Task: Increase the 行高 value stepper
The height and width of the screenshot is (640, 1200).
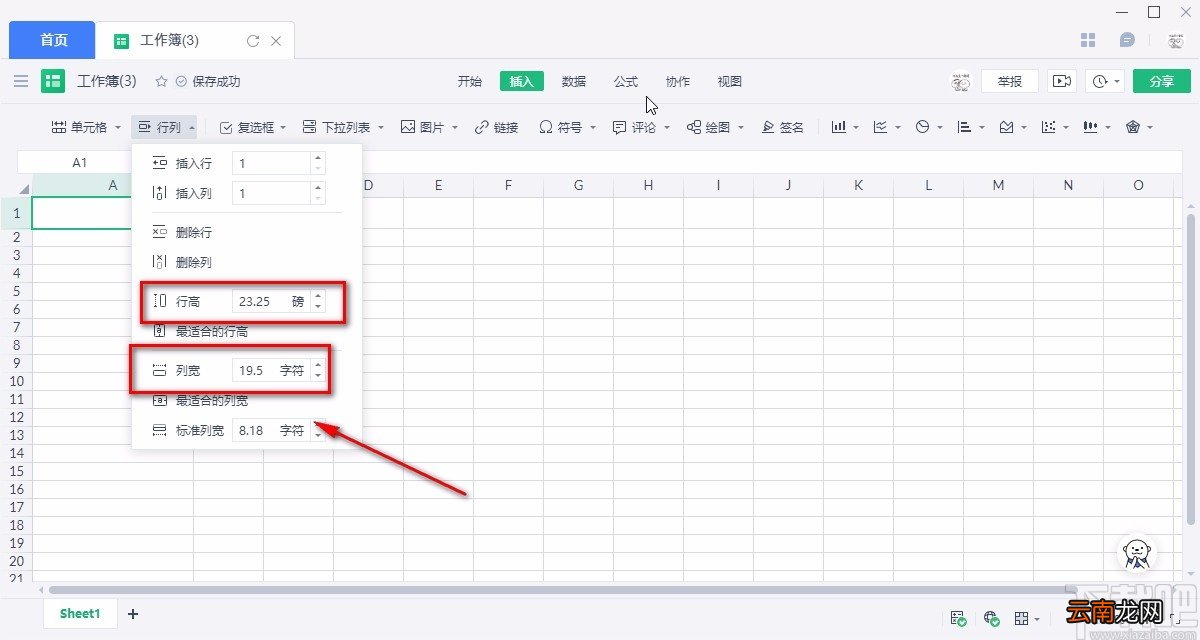Action: [318, 295]
